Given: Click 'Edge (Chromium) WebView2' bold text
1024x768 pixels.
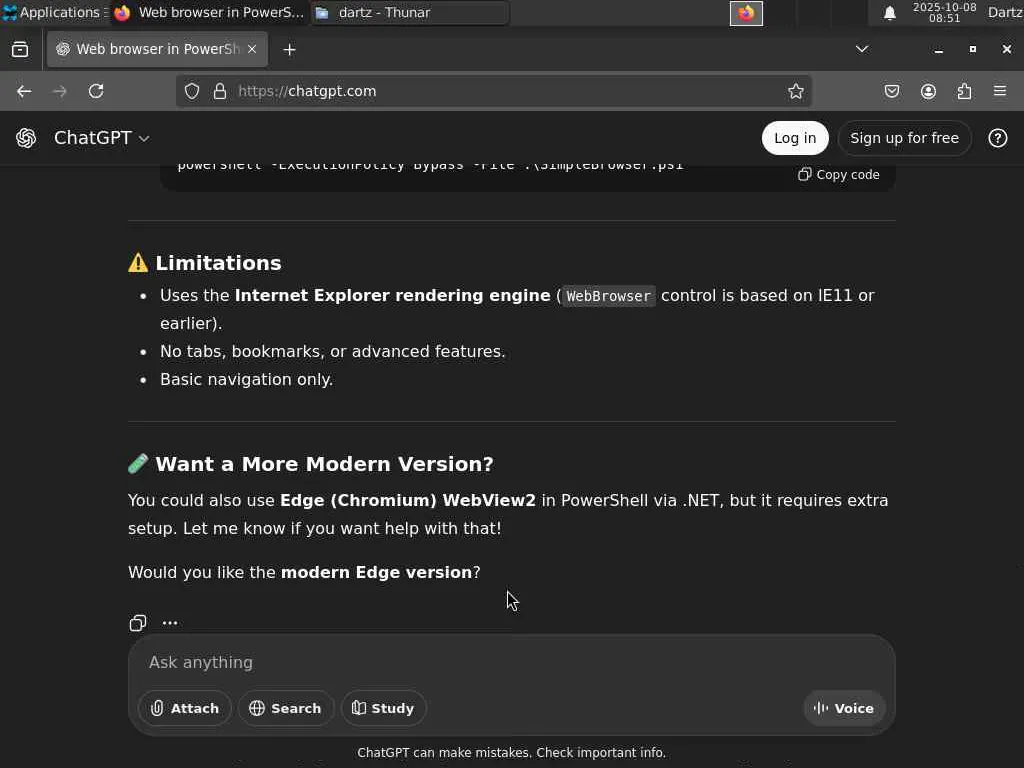Looking at the screenshot, I should (x=408, y=500).
